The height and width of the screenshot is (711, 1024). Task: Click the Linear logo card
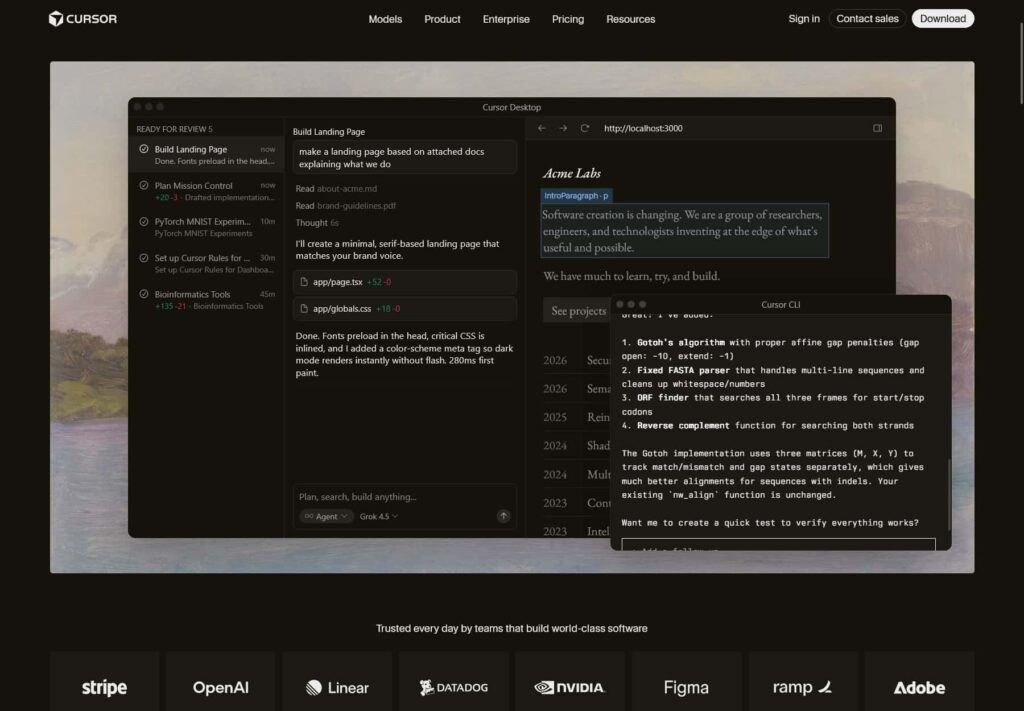coord(337,682)
